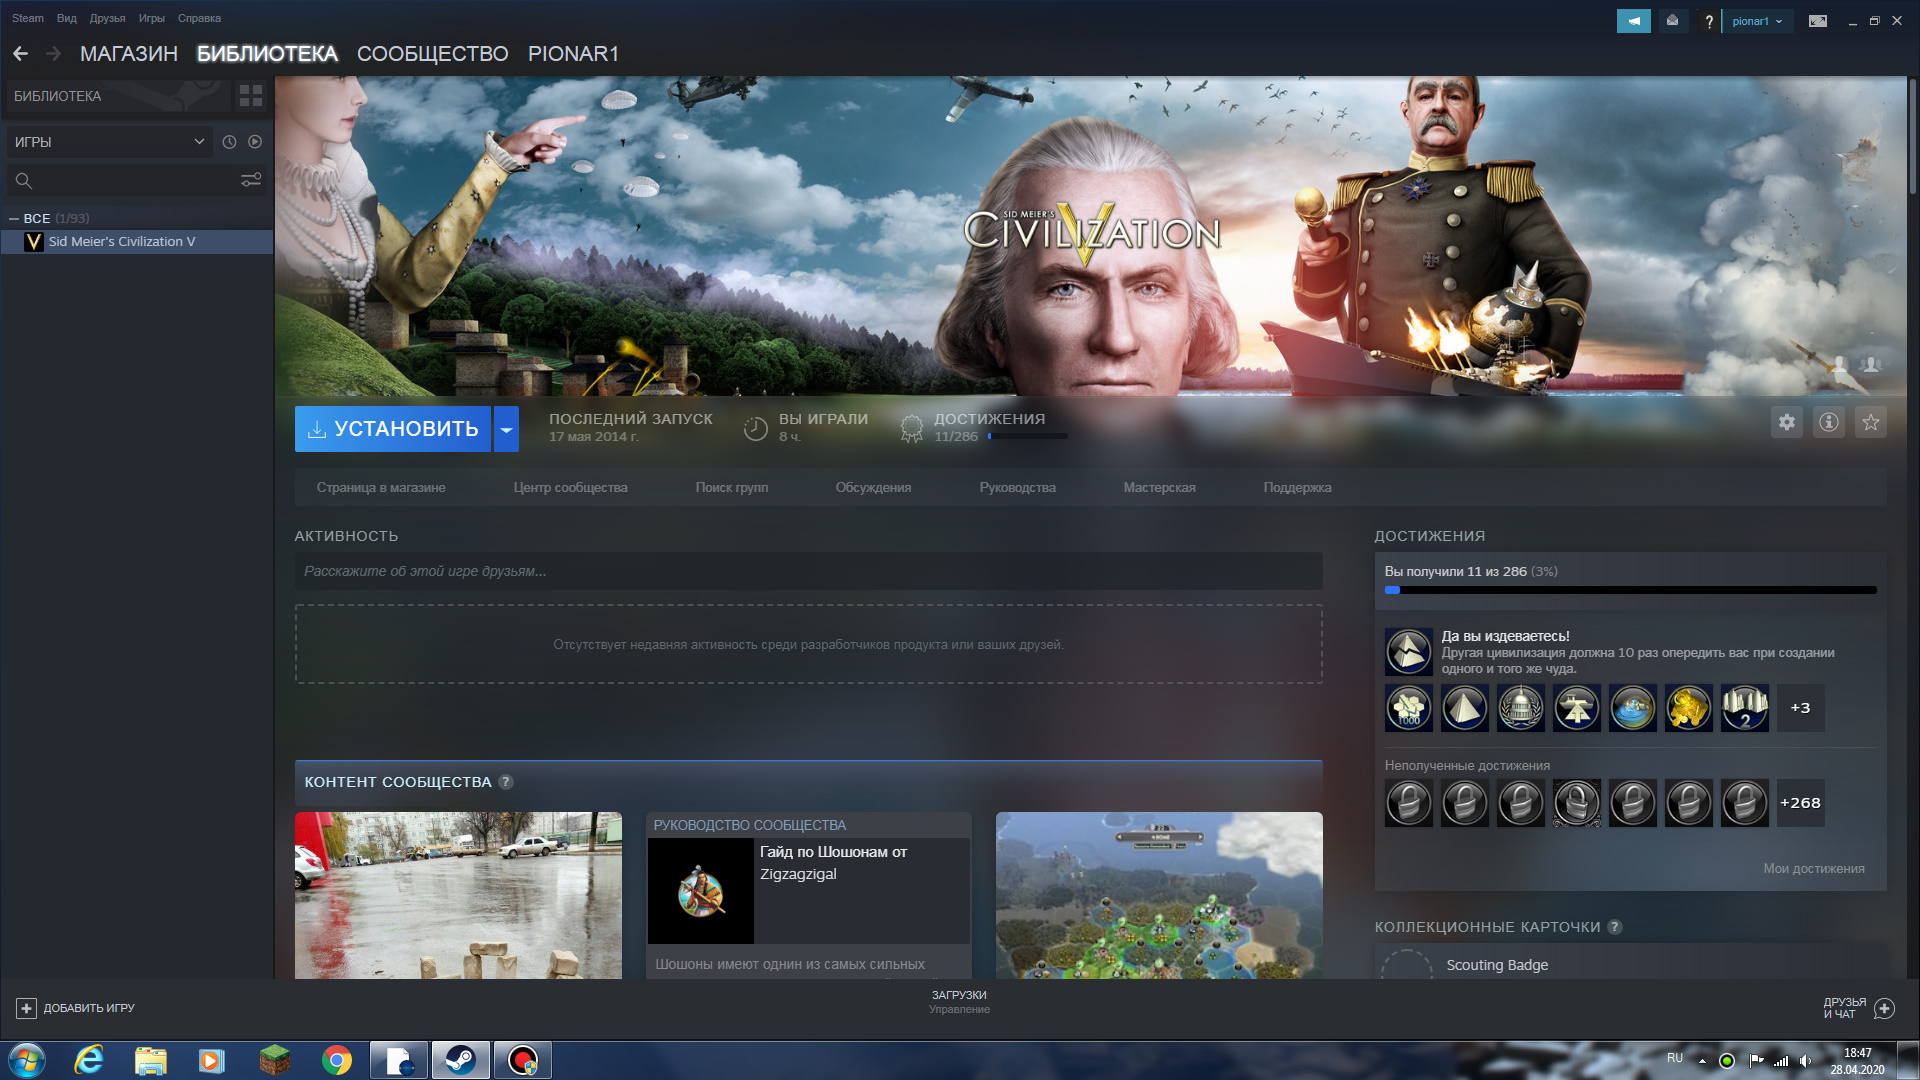Click first locked achievement padlock icon

(x=1409, y=803)
